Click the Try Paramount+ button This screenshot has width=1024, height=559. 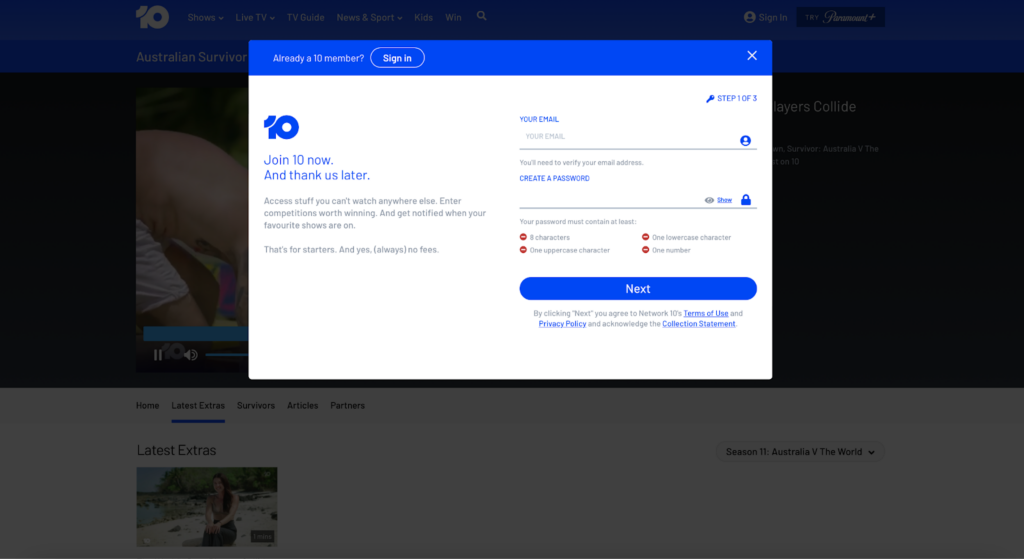point(840,18)
